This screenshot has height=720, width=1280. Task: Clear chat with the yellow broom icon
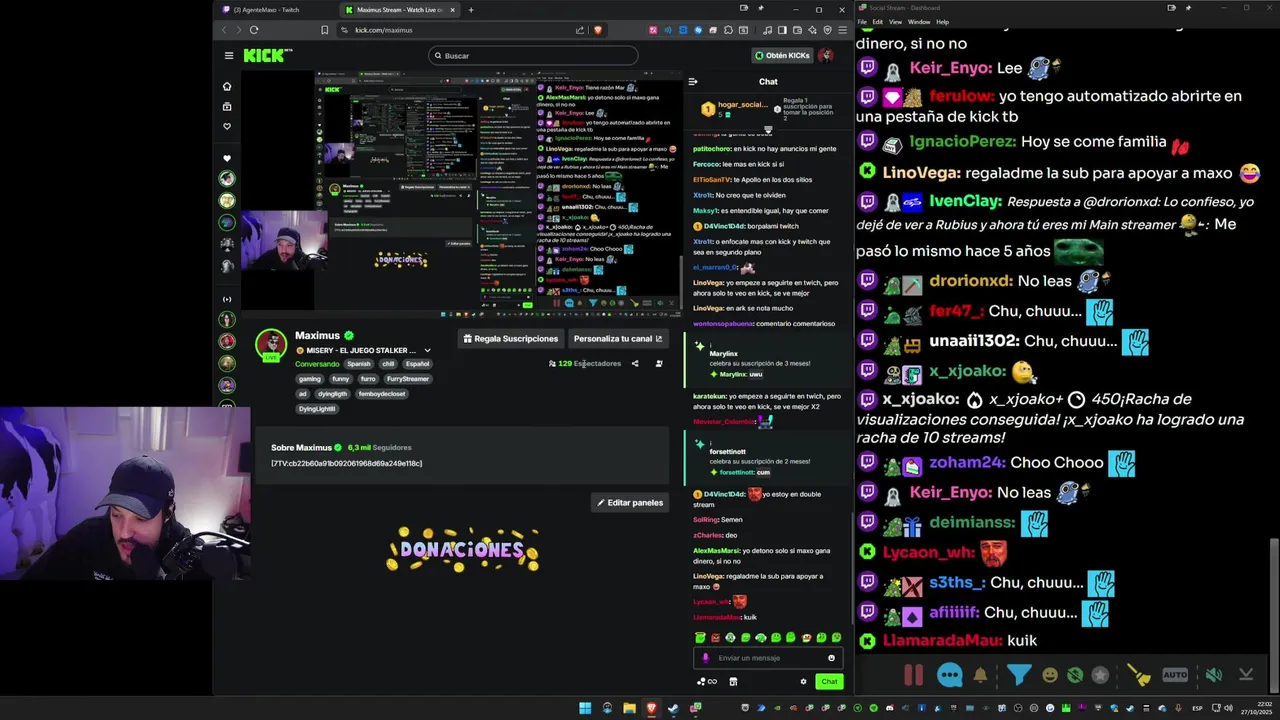click(1140, 675)
